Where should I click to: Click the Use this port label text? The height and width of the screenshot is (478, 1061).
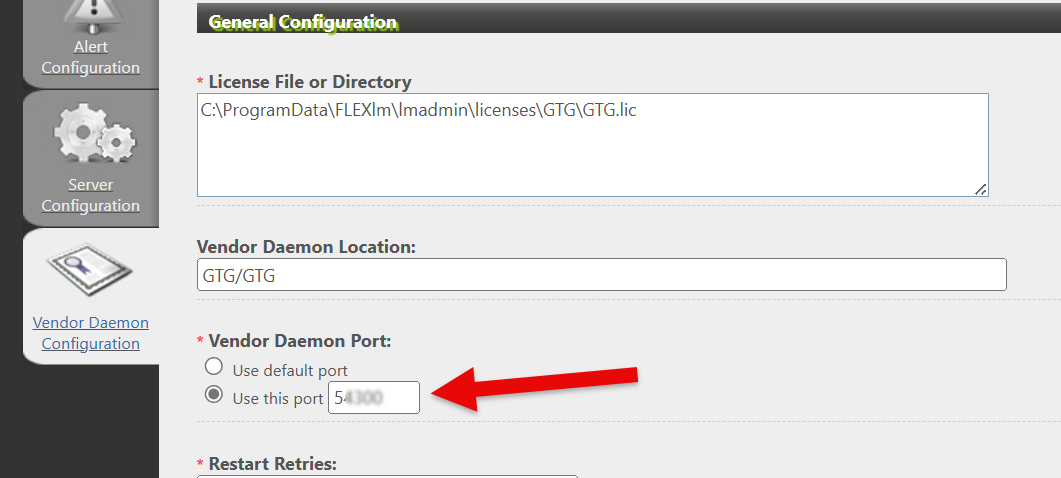277,399
